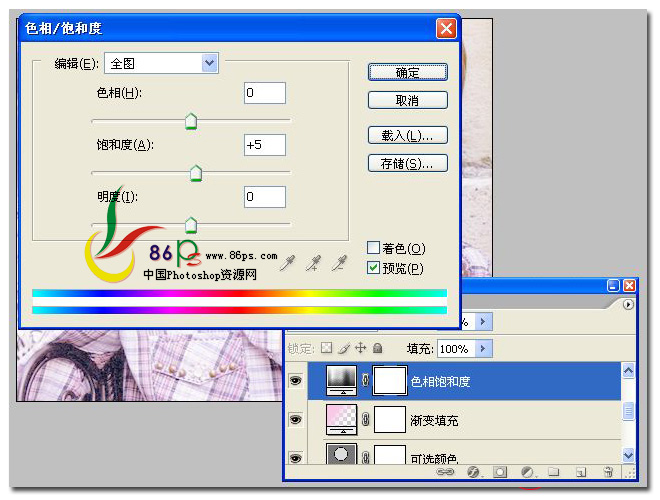
Task: Click new group folder icon
Action: click(x=554, y=472)
